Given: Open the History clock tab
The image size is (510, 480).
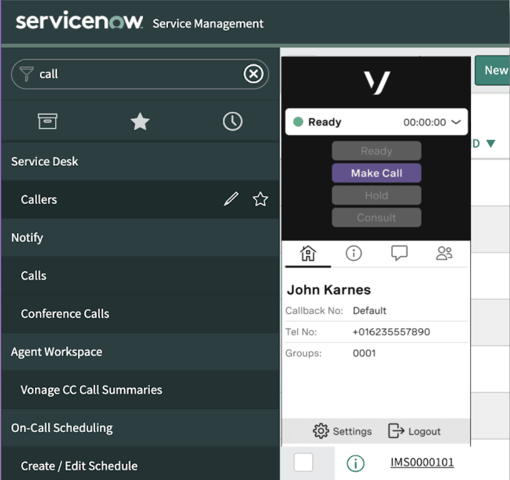Looking at the screenshot, I should click(x=232, y=121).
